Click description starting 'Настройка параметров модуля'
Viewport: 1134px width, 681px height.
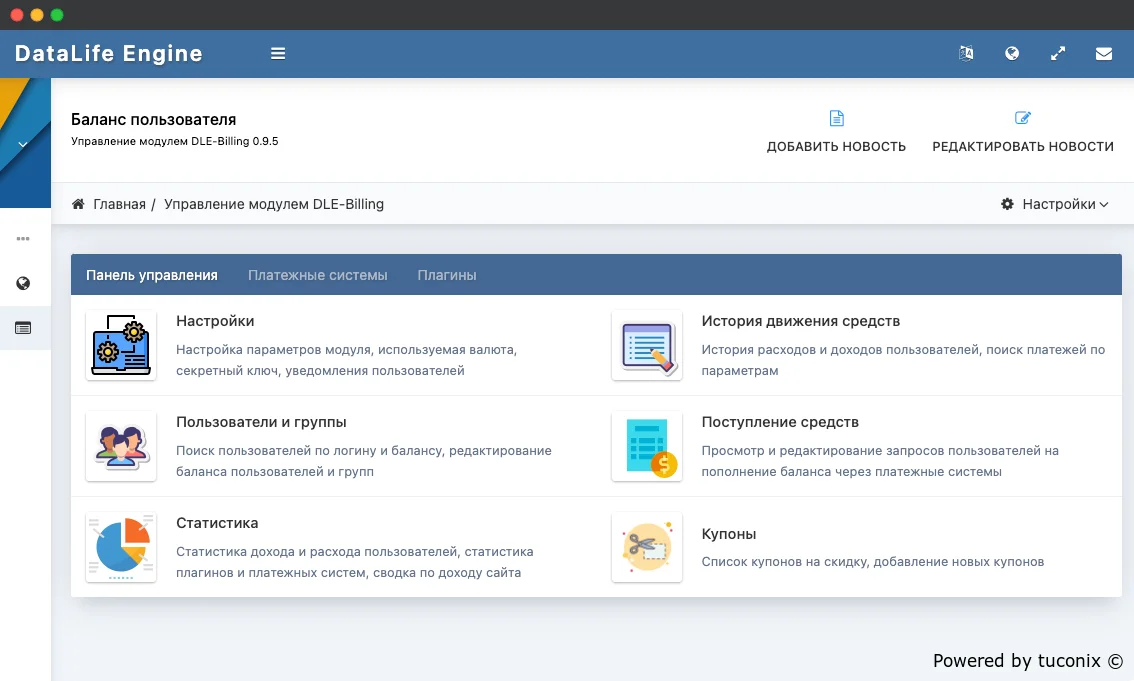click(x=346, y=360)
